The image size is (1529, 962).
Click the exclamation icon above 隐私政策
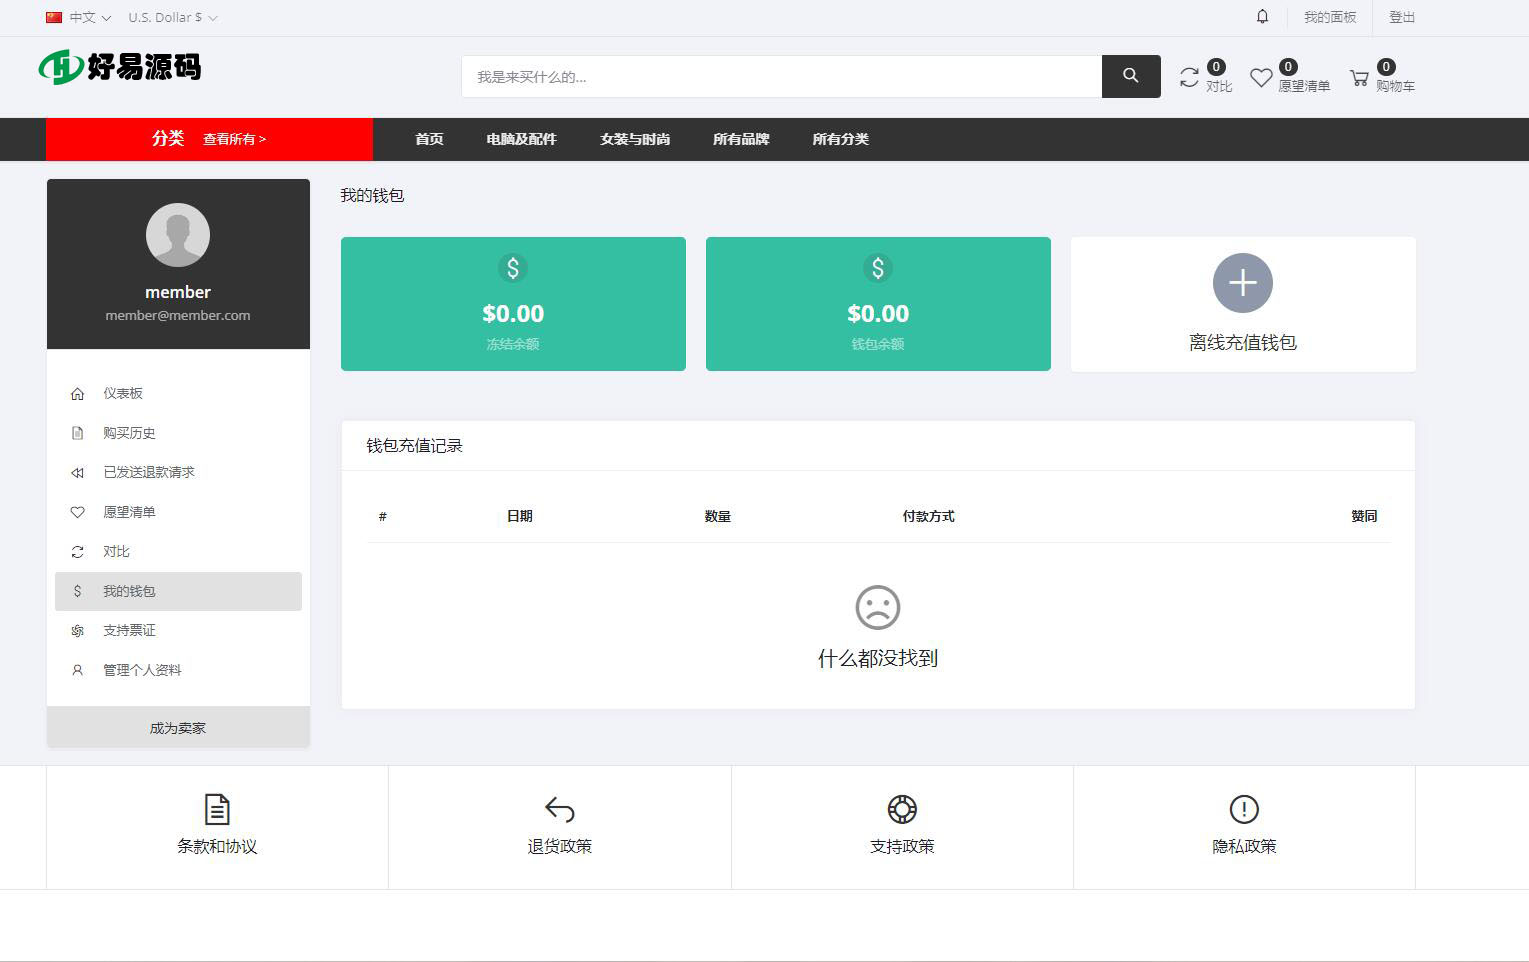(x=1244, y=809)
